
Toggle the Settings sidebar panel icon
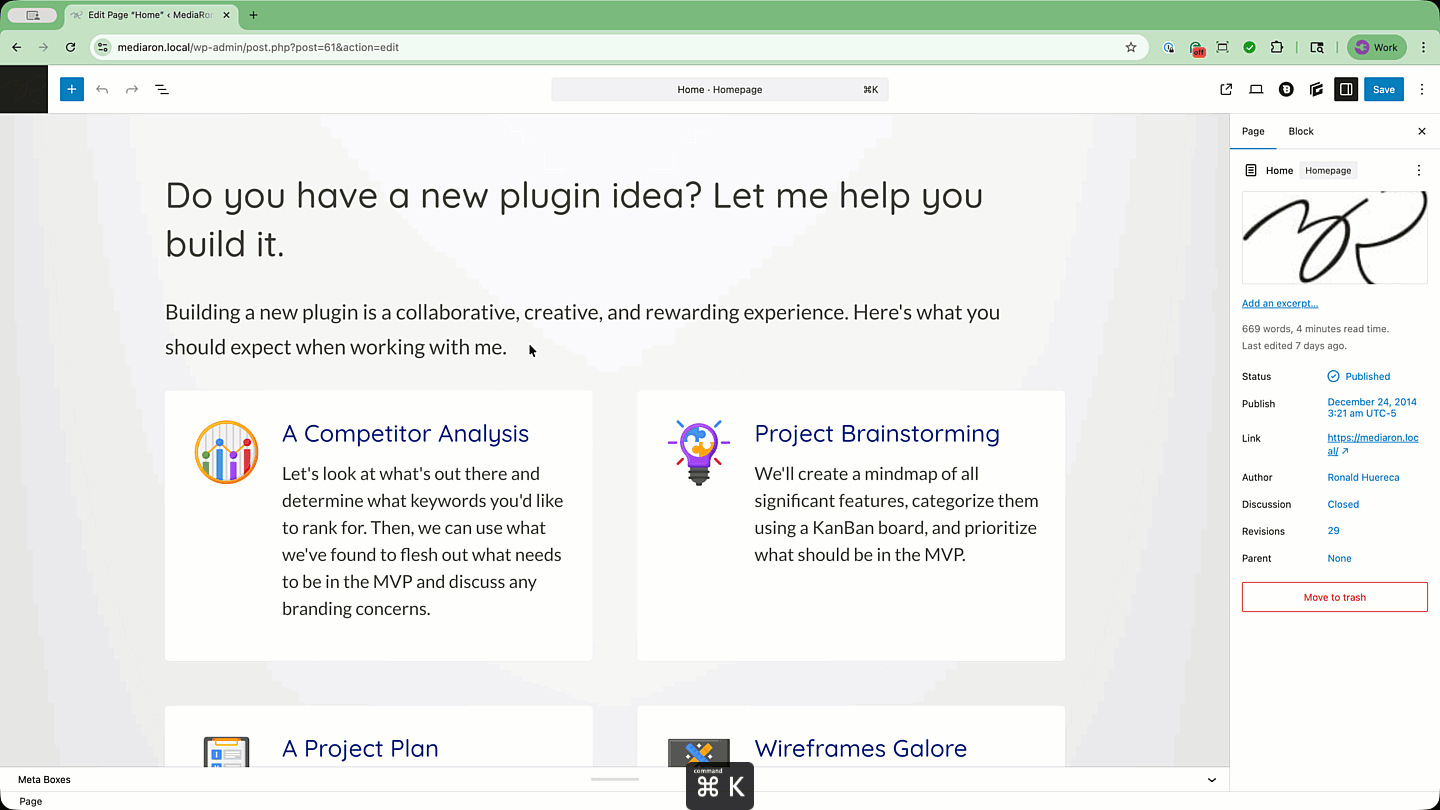click(1346, 89)
